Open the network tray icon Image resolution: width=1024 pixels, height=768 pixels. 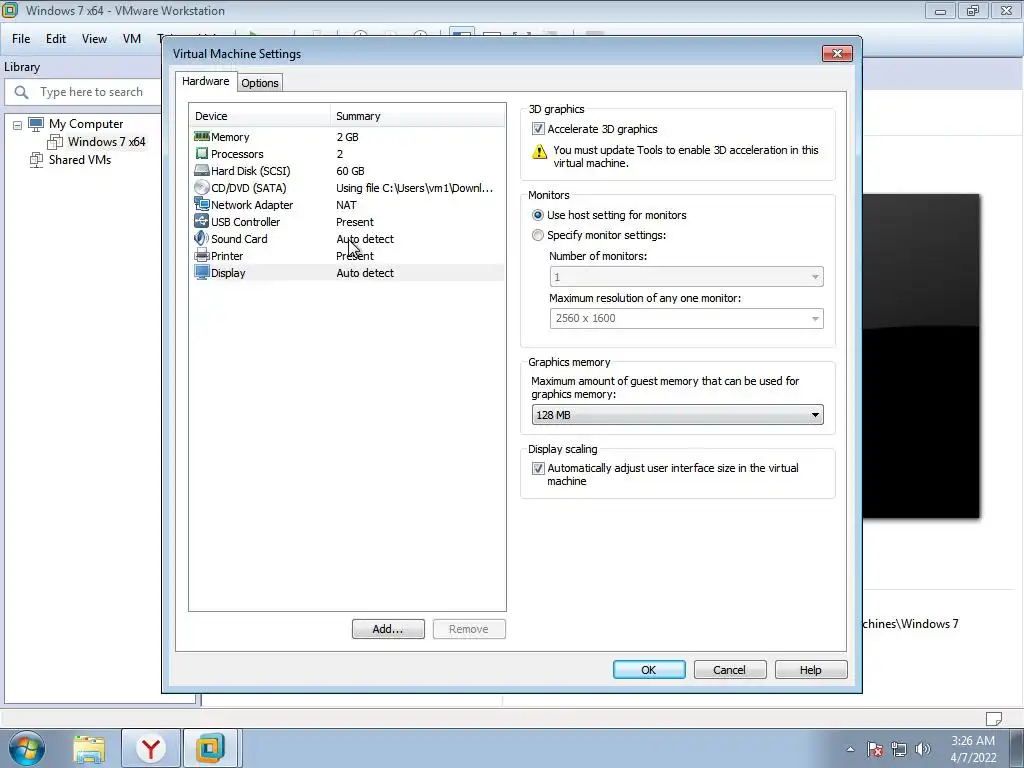point(899,749)
